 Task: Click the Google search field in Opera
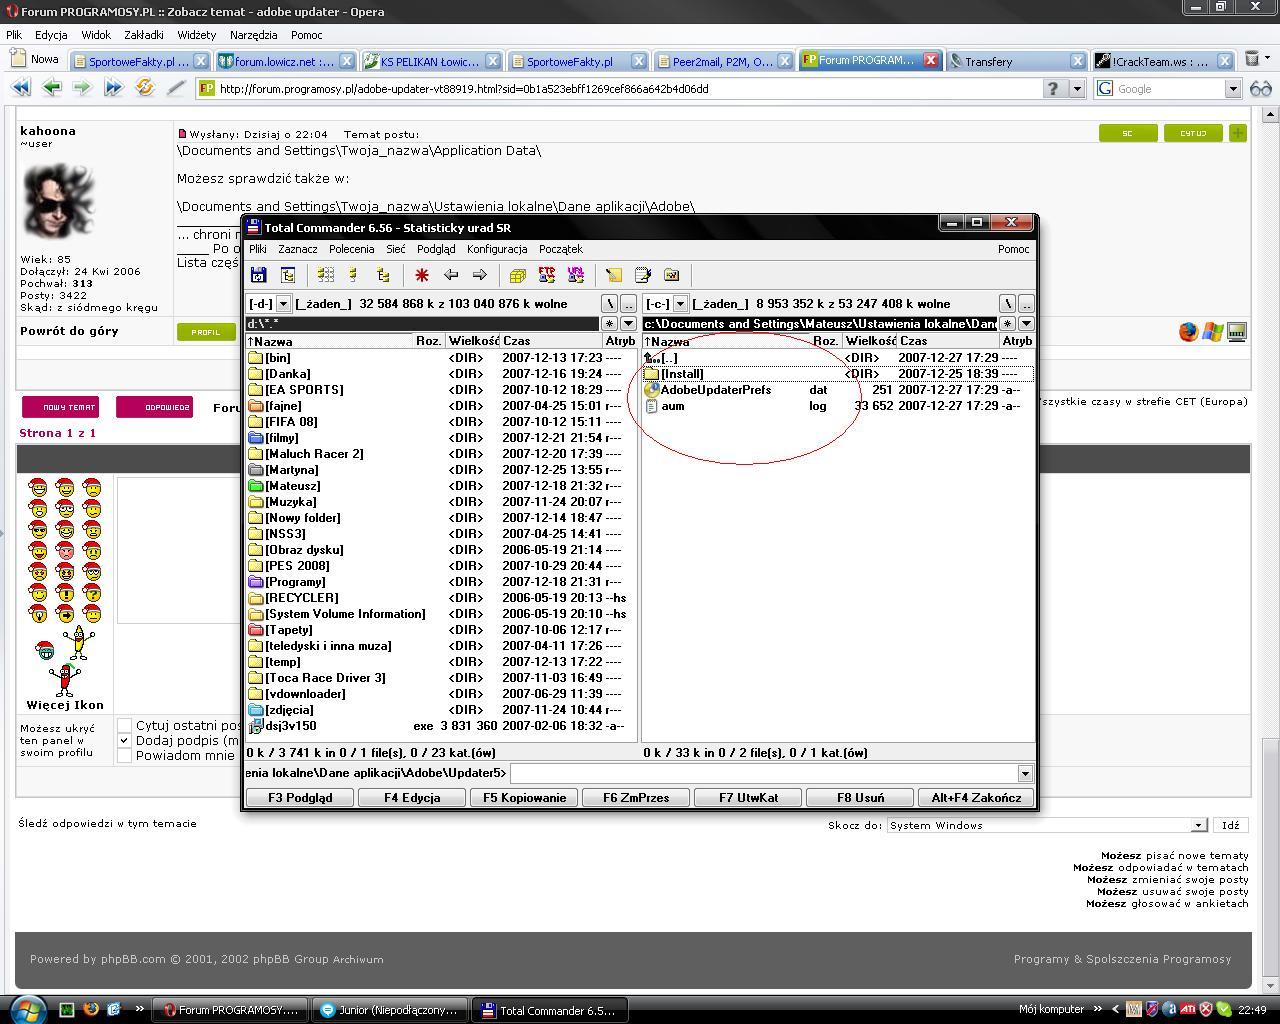1170,89
